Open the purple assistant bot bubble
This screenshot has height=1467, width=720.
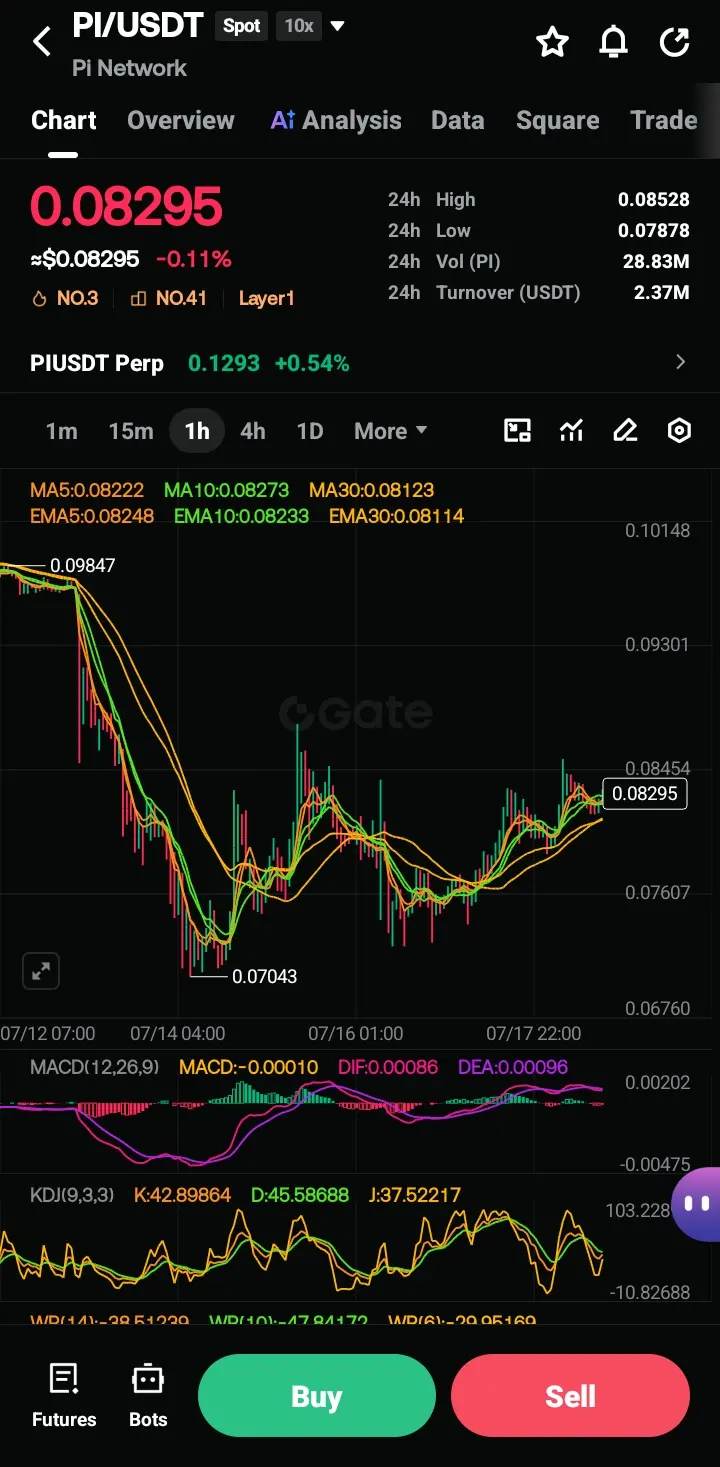[697, 1203]
